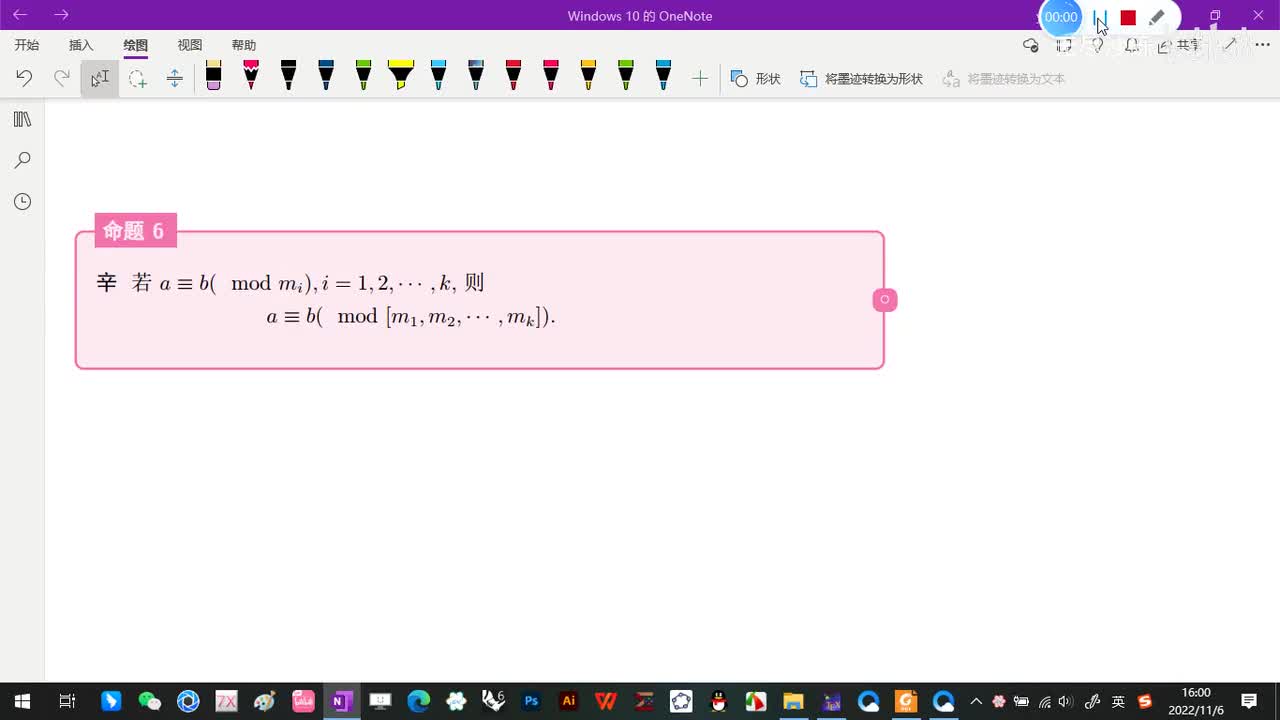Click the 命题 6 title label

pos(135,231)
